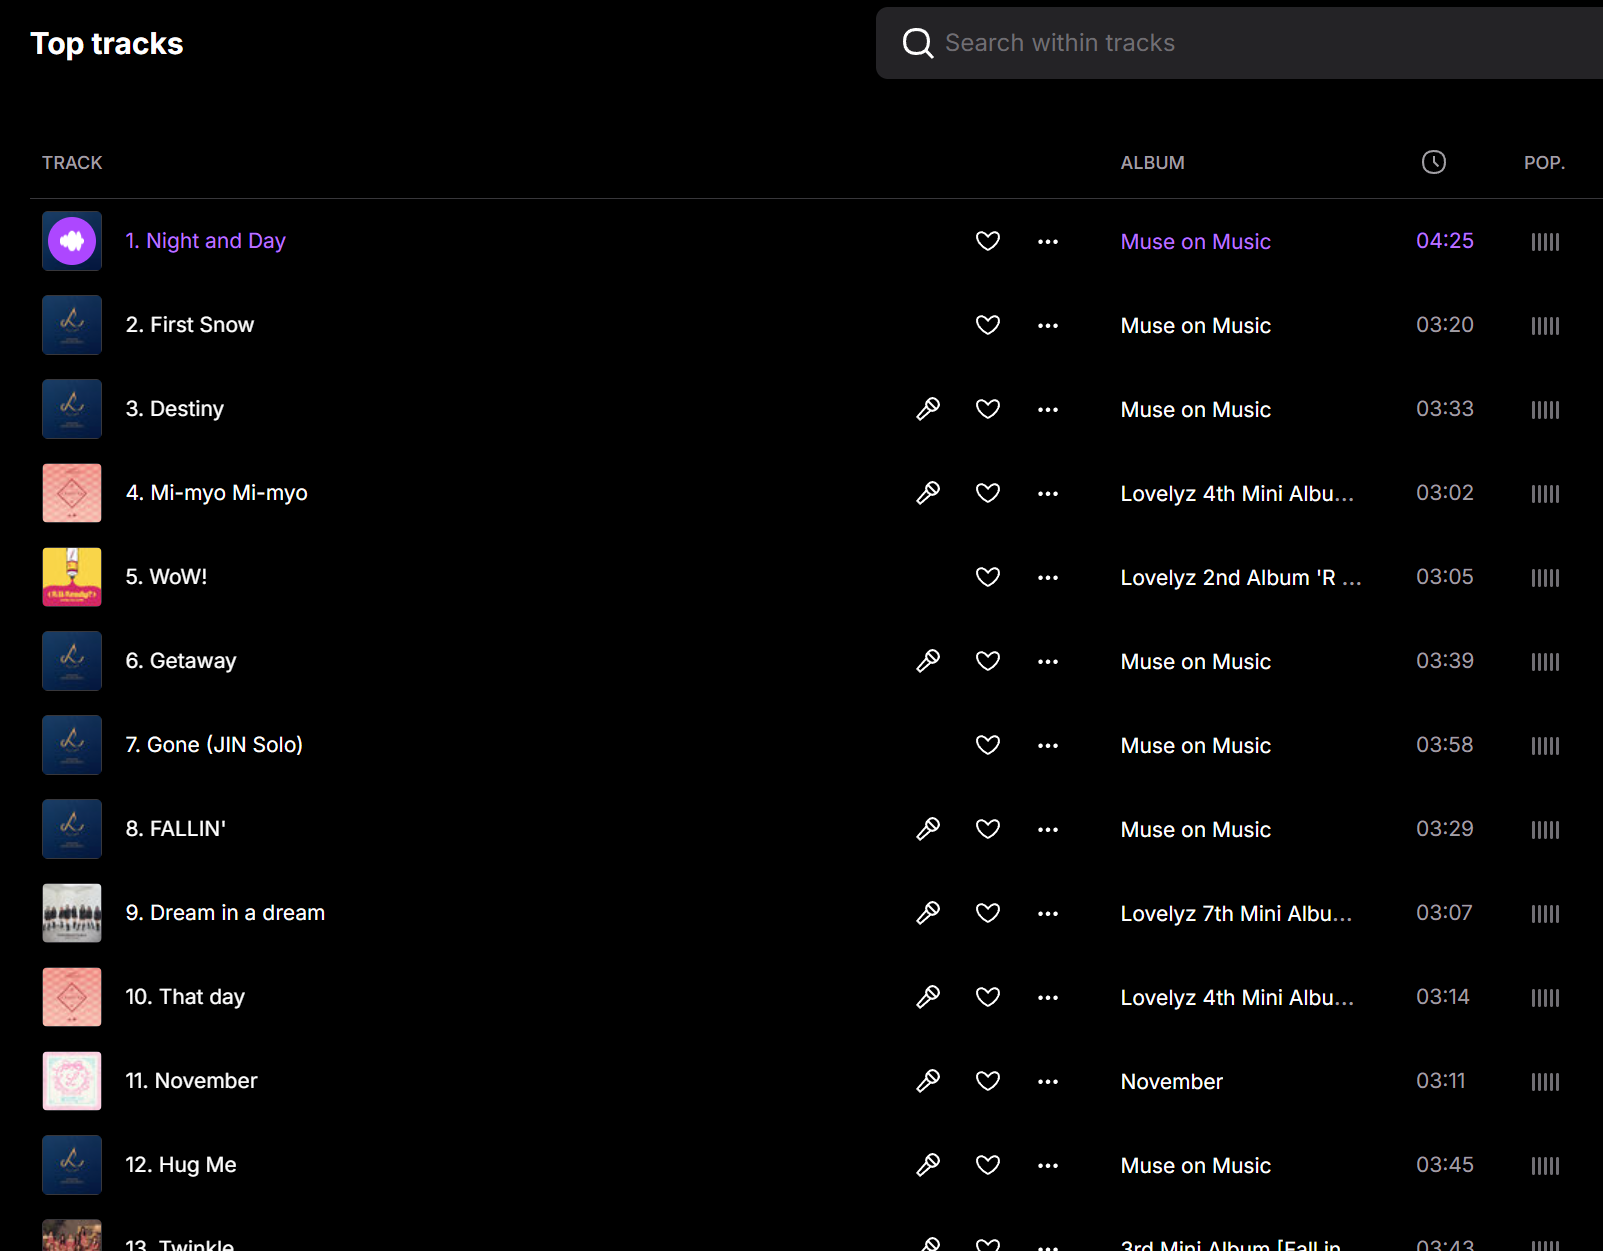This screenshot has height=1251, width=1603.
Task: Show lyrics for FALLIN'
Action: [928, 829]
